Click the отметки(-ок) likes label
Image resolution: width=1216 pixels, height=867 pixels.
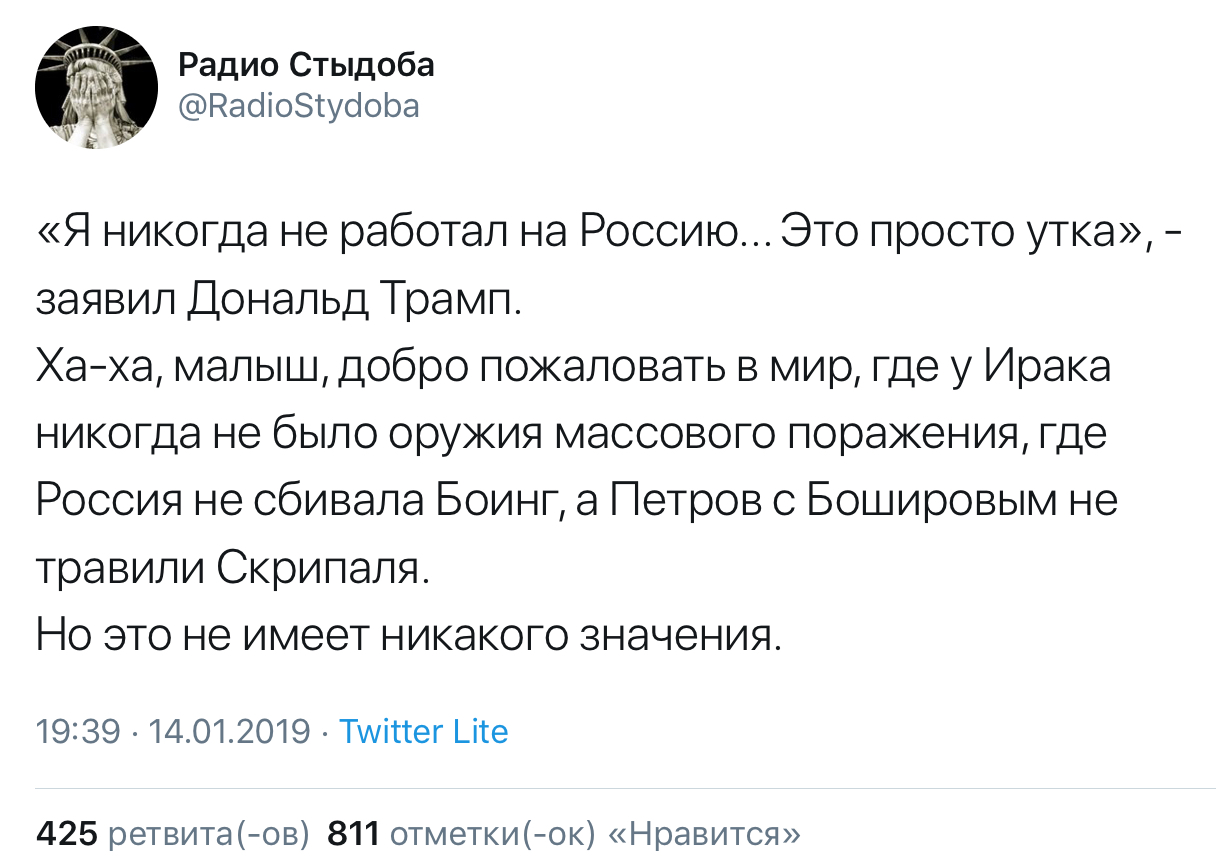pos(493,832)
